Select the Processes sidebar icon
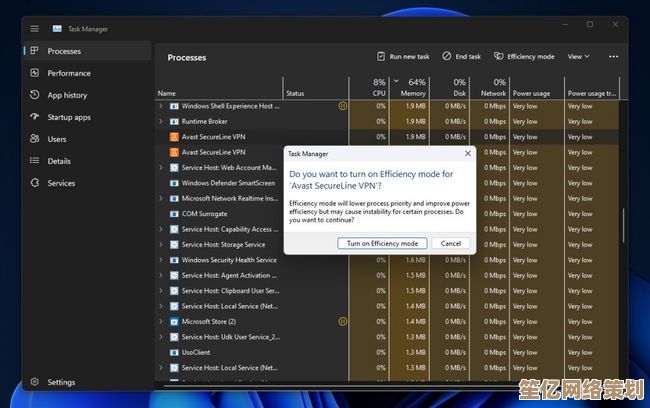Viewport: 650px width, 408px height. (x=34, y=51)
